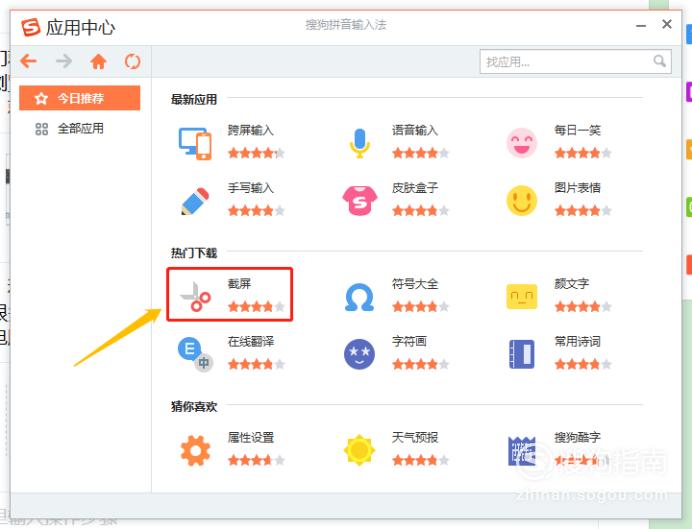692x529 pixels.
Task: Open the 字符画 star-eyed face icon
Action: tap(359, 354)
